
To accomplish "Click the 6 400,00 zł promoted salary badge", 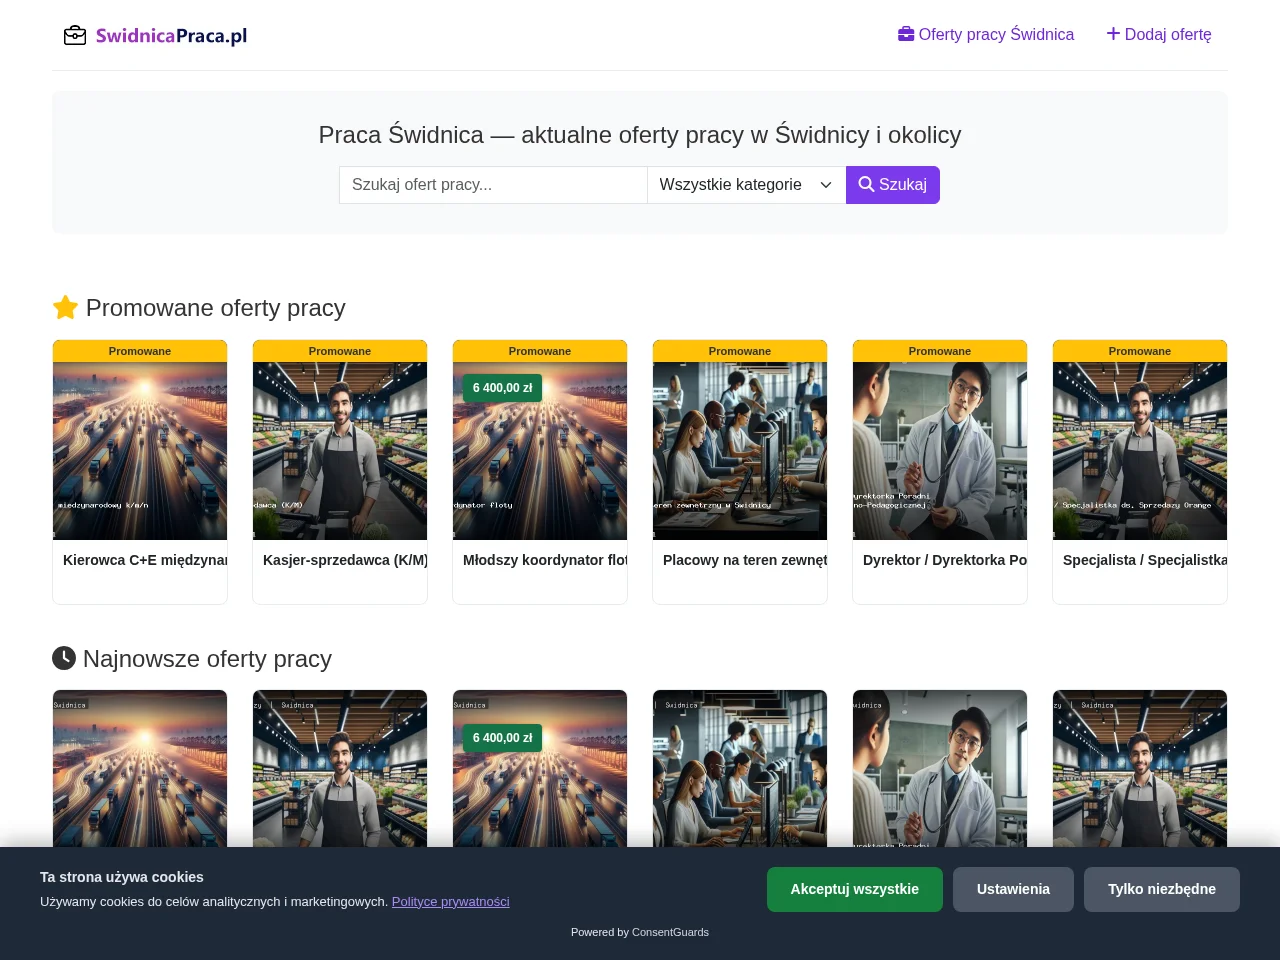I will (x=503, y=388).
